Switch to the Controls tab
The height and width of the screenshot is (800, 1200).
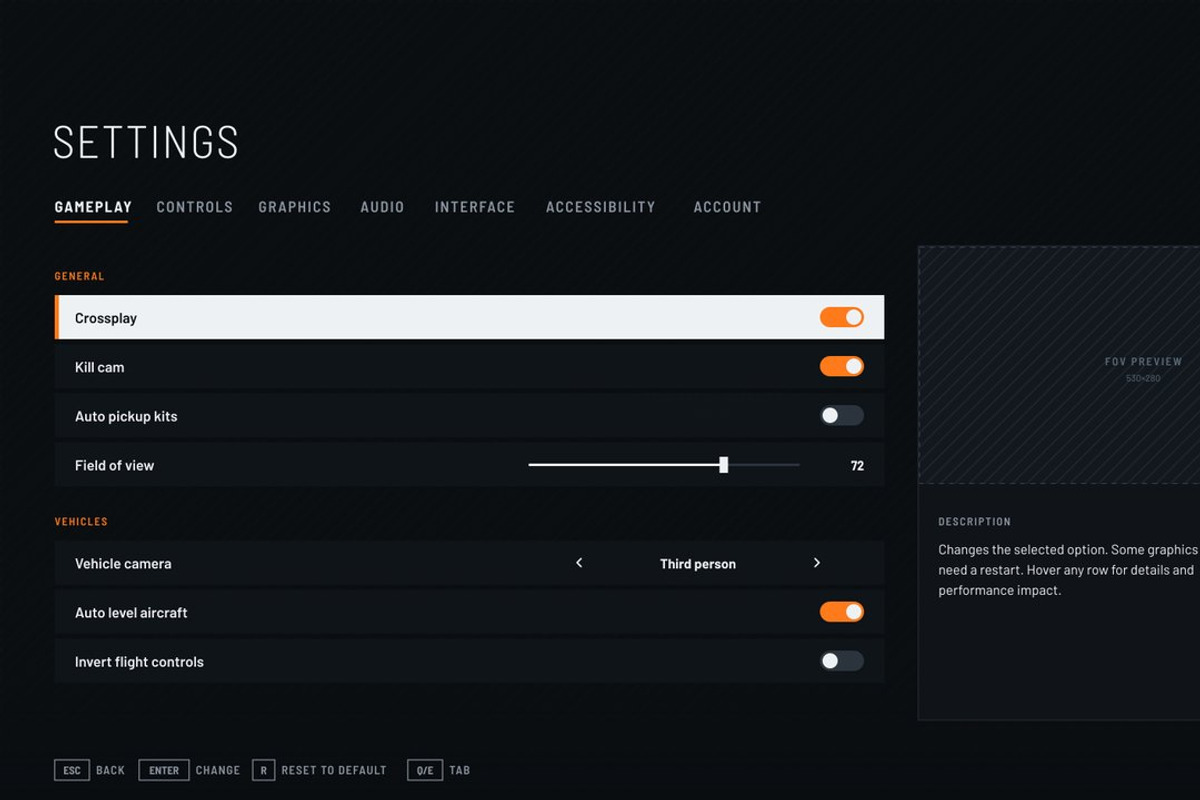click(194, 207)
